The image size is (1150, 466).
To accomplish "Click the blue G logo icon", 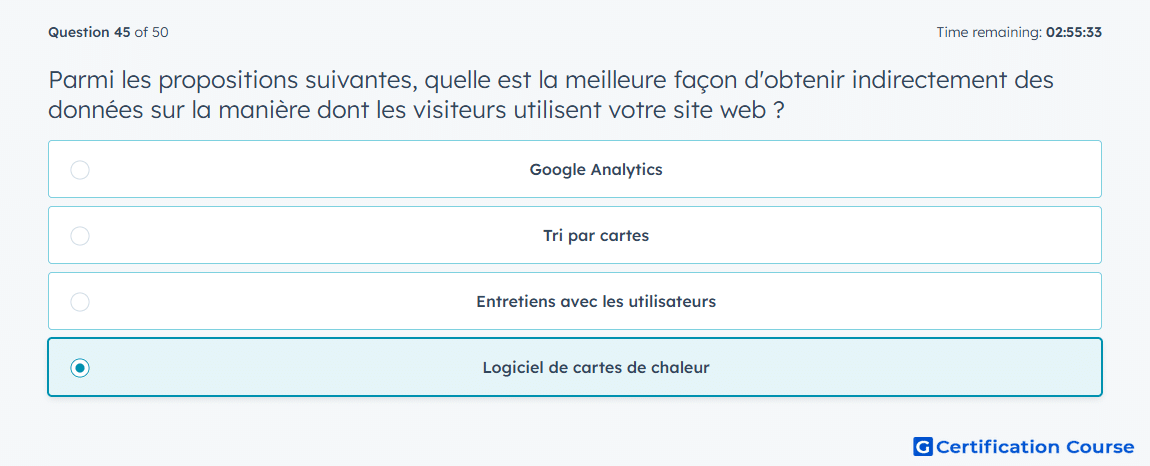I will (923, 447).
